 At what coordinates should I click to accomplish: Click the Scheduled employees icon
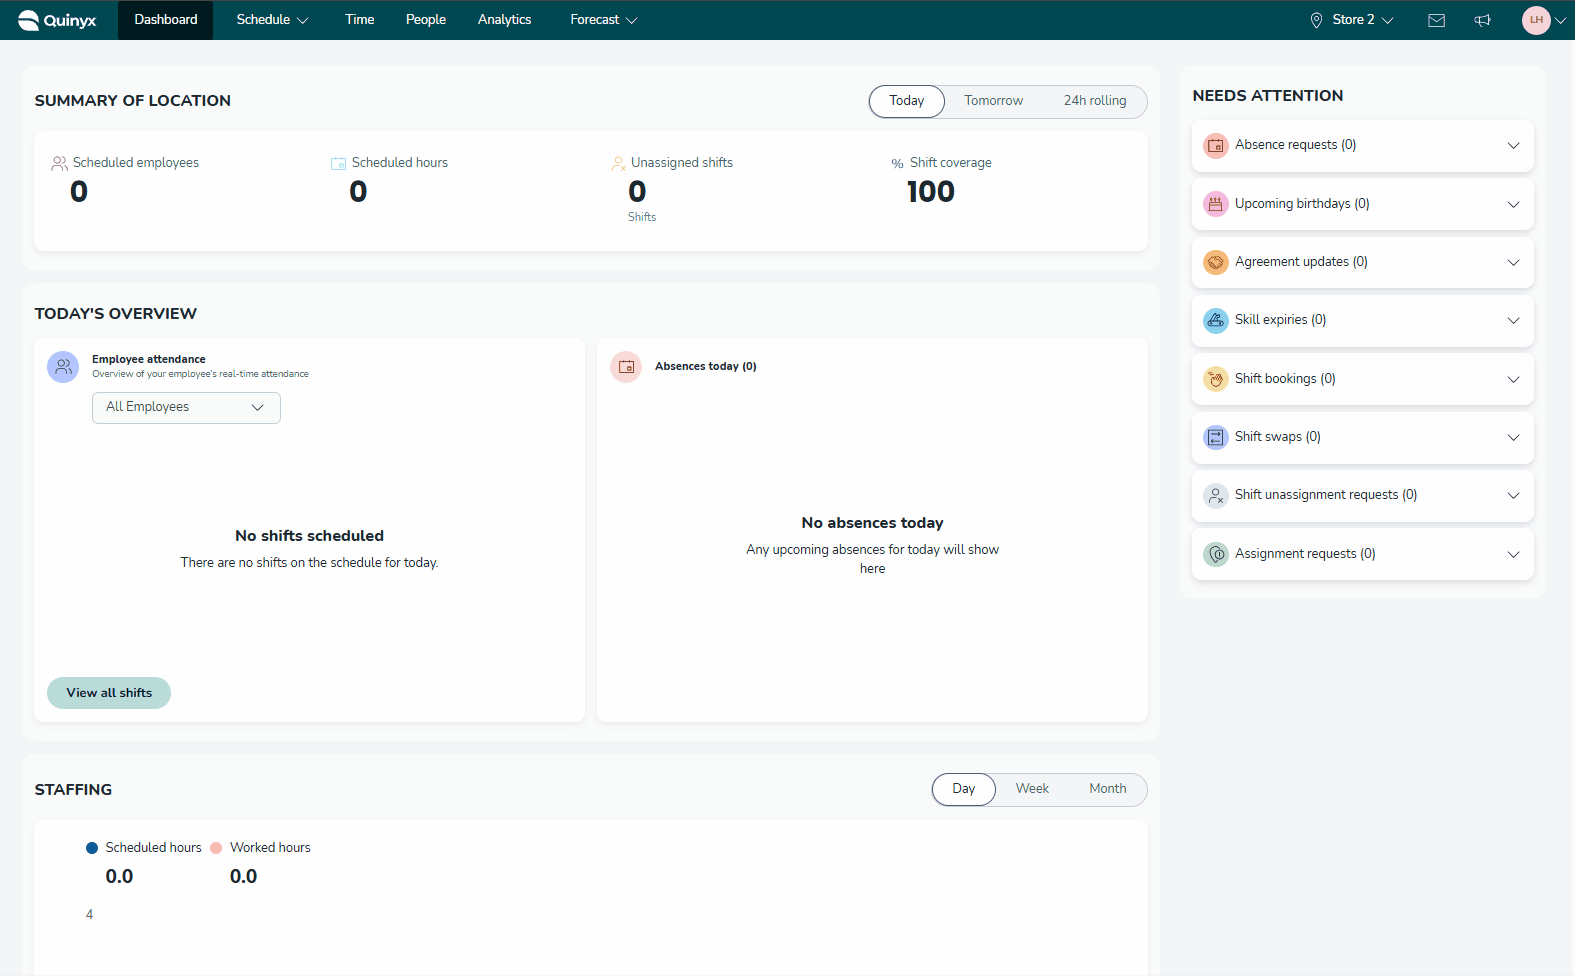pyautogui.click(x=60, y=163)
